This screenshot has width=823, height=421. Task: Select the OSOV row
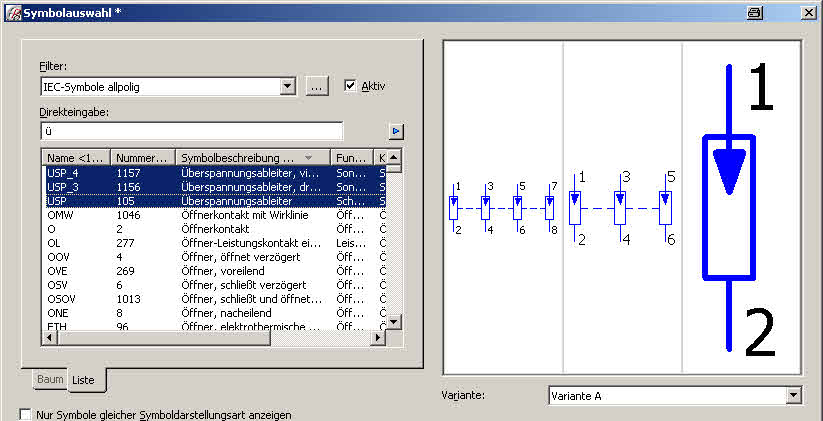pyautogui.click(x=214, y=299)
